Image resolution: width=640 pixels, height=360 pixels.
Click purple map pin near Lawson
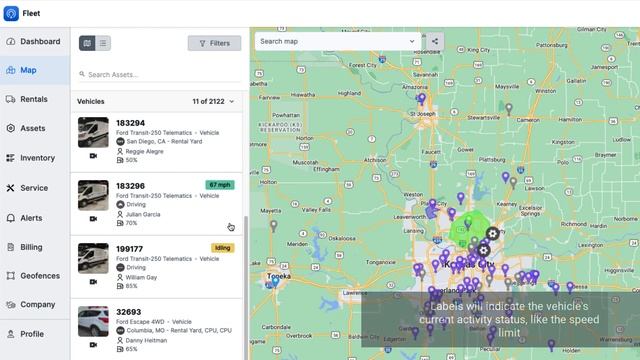[505, 177]
